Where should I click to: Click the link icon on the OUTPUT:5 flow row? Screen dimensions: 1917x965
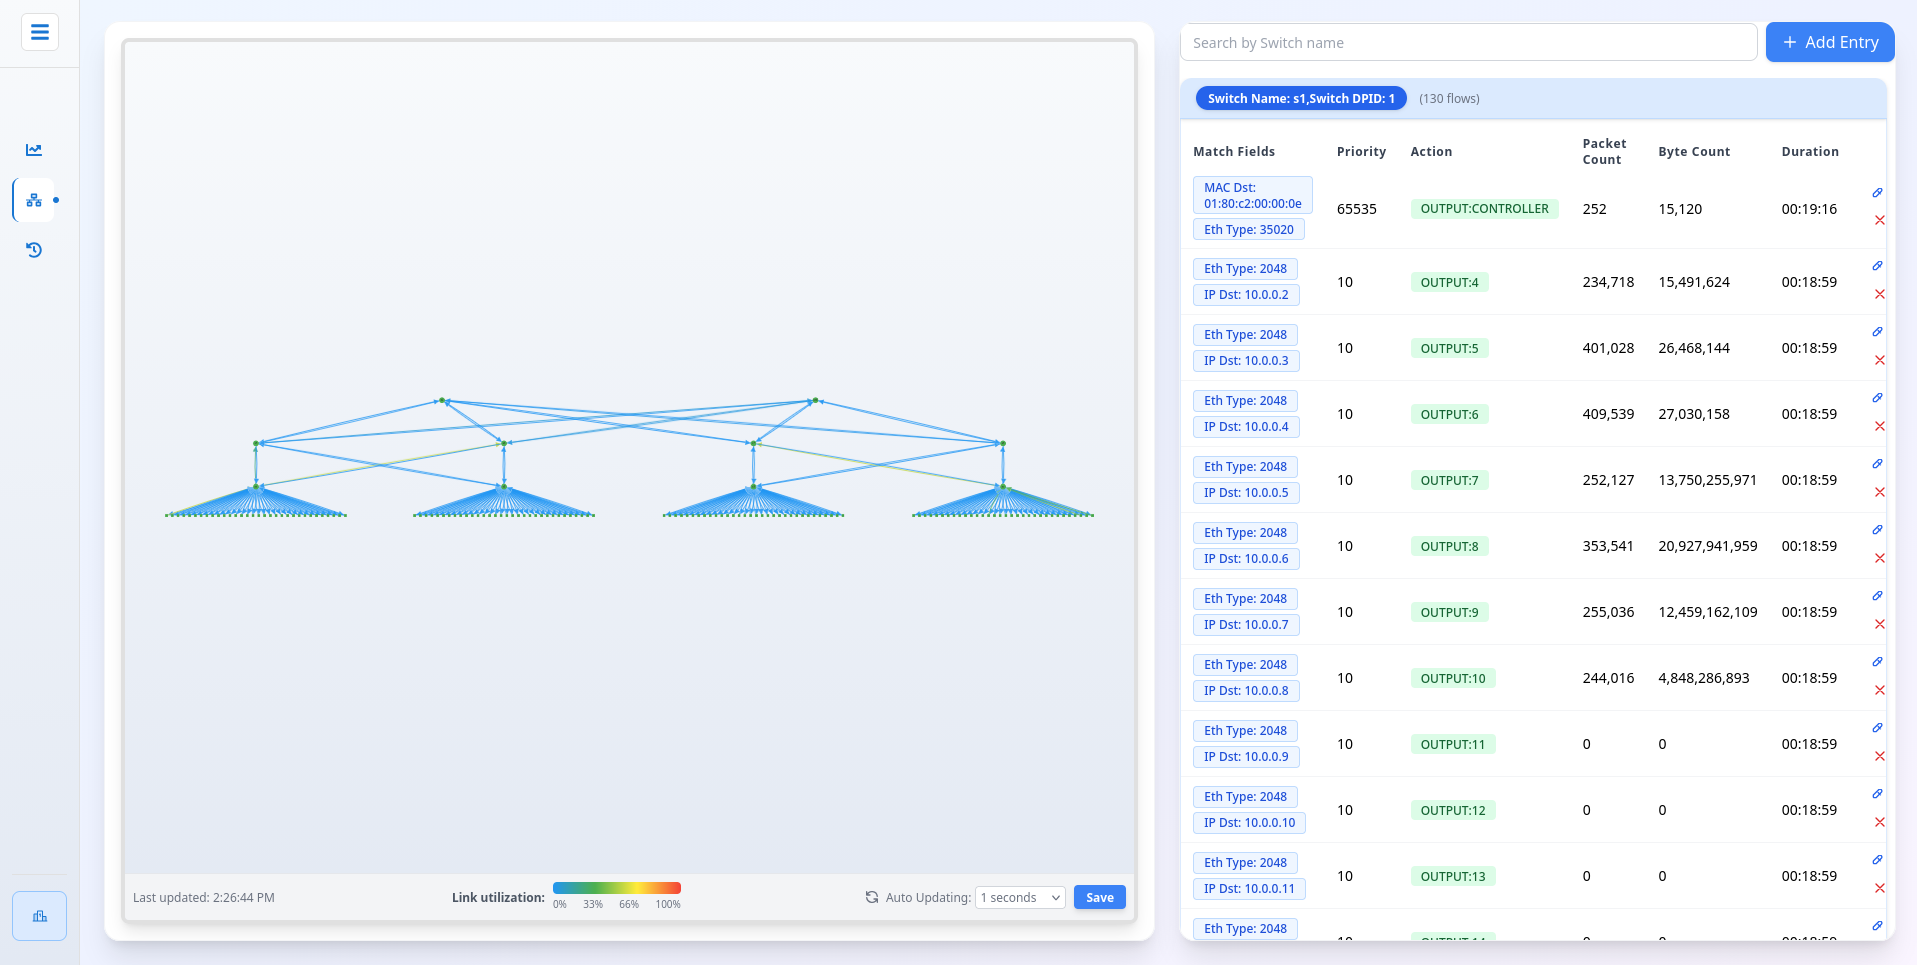[x=1877, y=332]
